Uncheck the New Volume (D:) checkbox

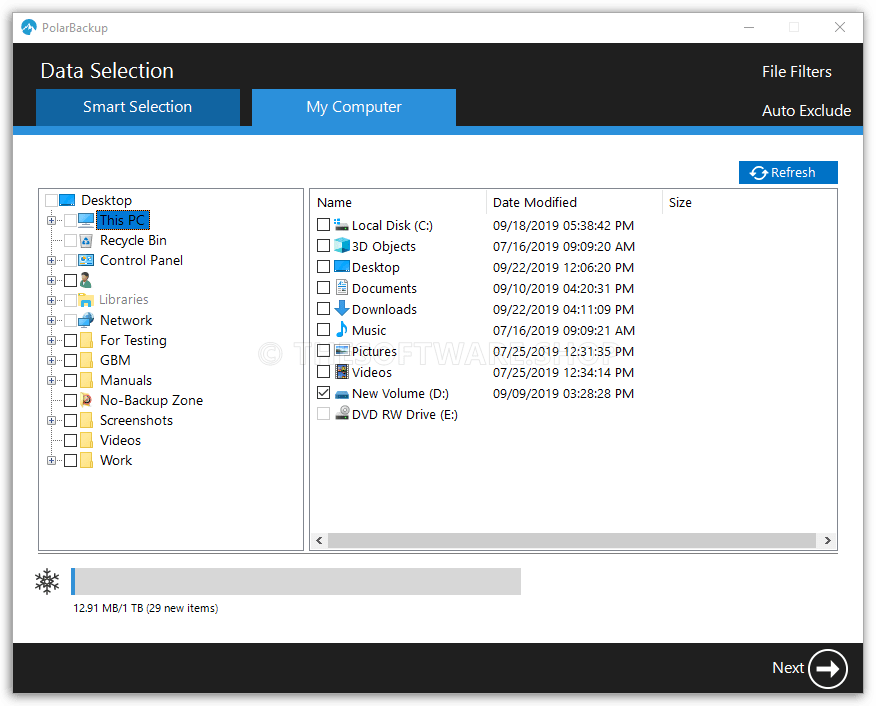pyautogui.click(x=323, y=393)
